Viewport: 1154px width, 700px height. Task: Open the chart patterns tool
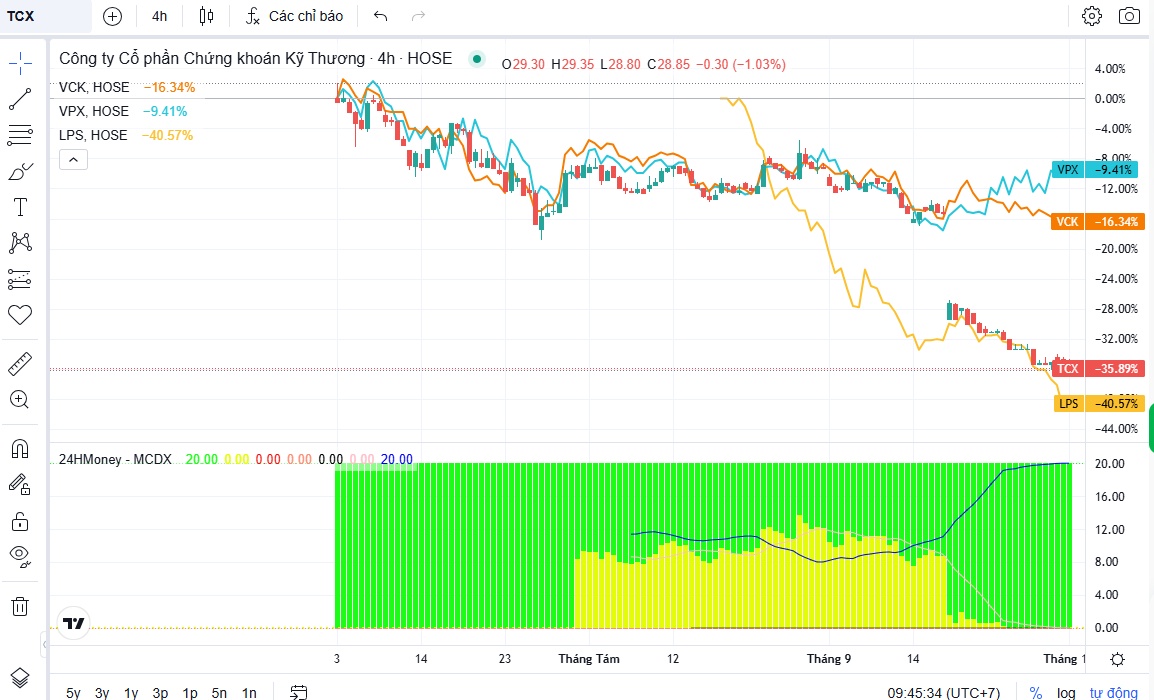pos(20,243)
